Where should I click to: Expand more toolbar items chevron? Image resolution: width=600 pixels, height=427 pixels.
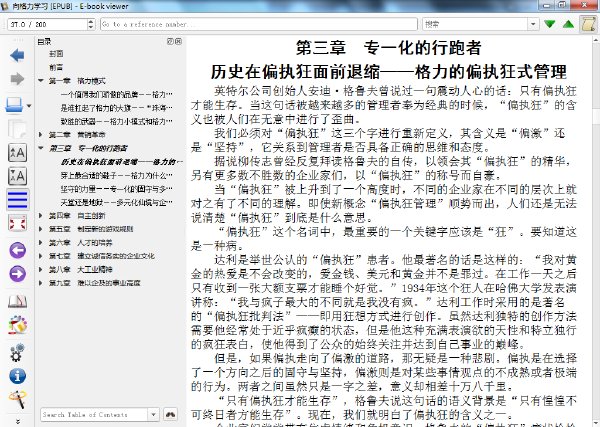click(x=18, y=421)
